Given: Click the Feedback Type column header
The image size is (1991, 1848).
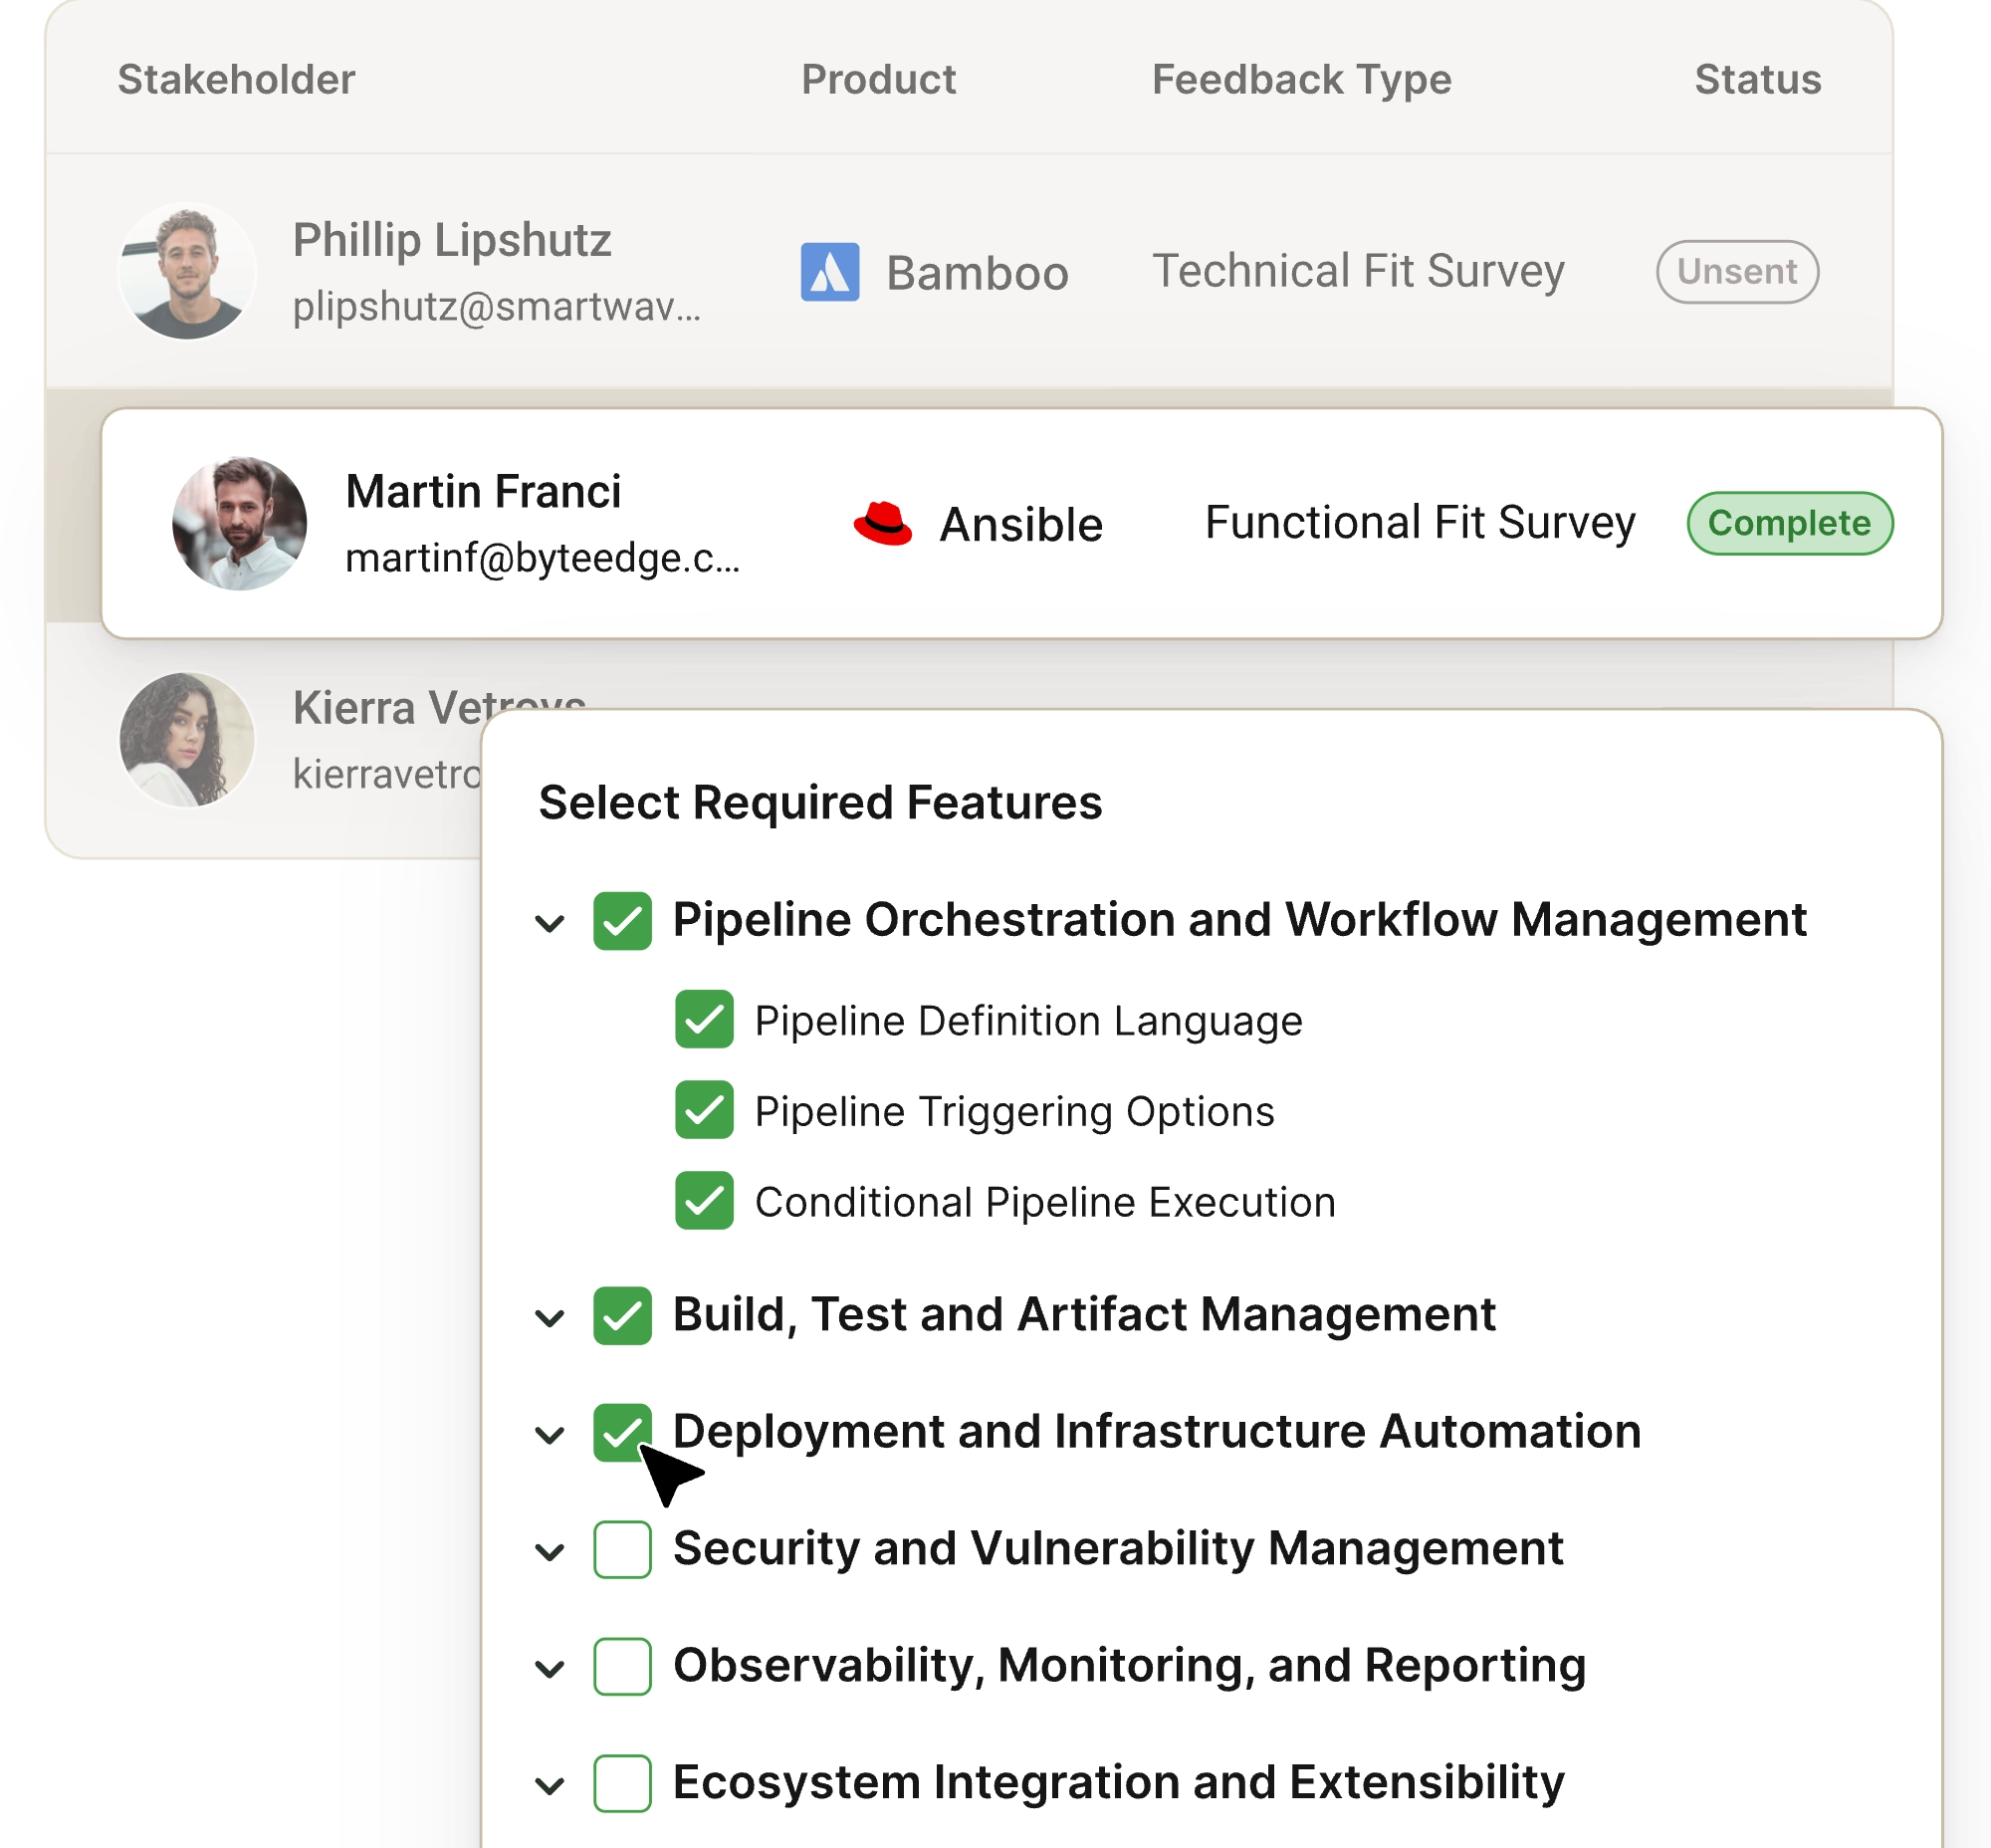Looking at the screenshot, I should (x=1301, y=79).
